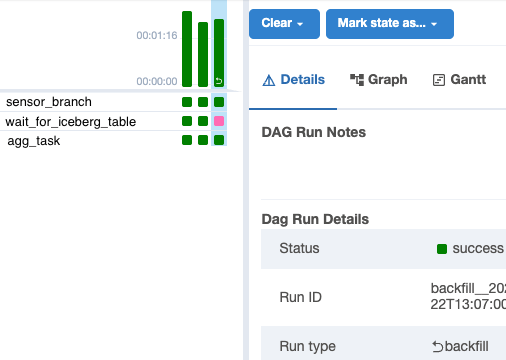Select the highlighted backfill run bar
506x360 pixels.
pyautogui.click(x=219, y=53)
